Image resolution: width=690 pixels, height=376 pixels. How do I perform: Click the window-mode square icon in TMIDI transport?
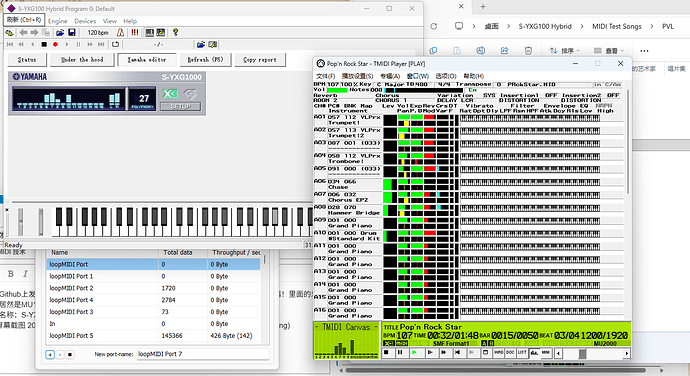tap(485, 352)
